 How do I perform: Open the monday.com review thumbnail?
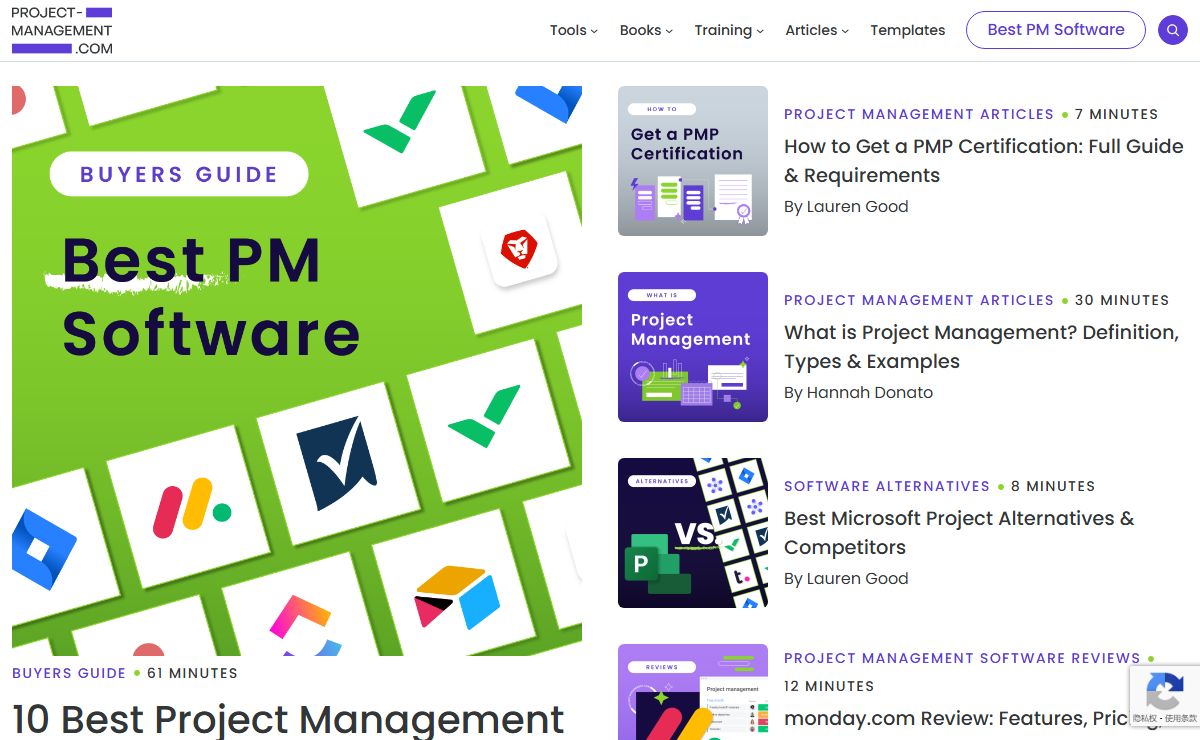coord(693,692)
